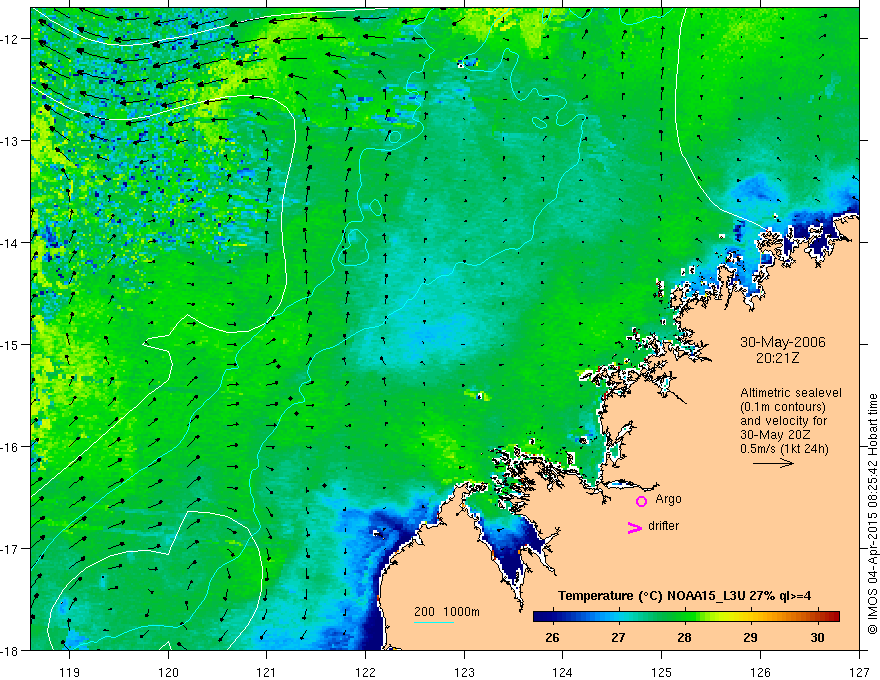Viewport: 880px width, 680px height.
Task: Click the Temperature (°C) NOAA15_L3U title
Action: [685, 596]
